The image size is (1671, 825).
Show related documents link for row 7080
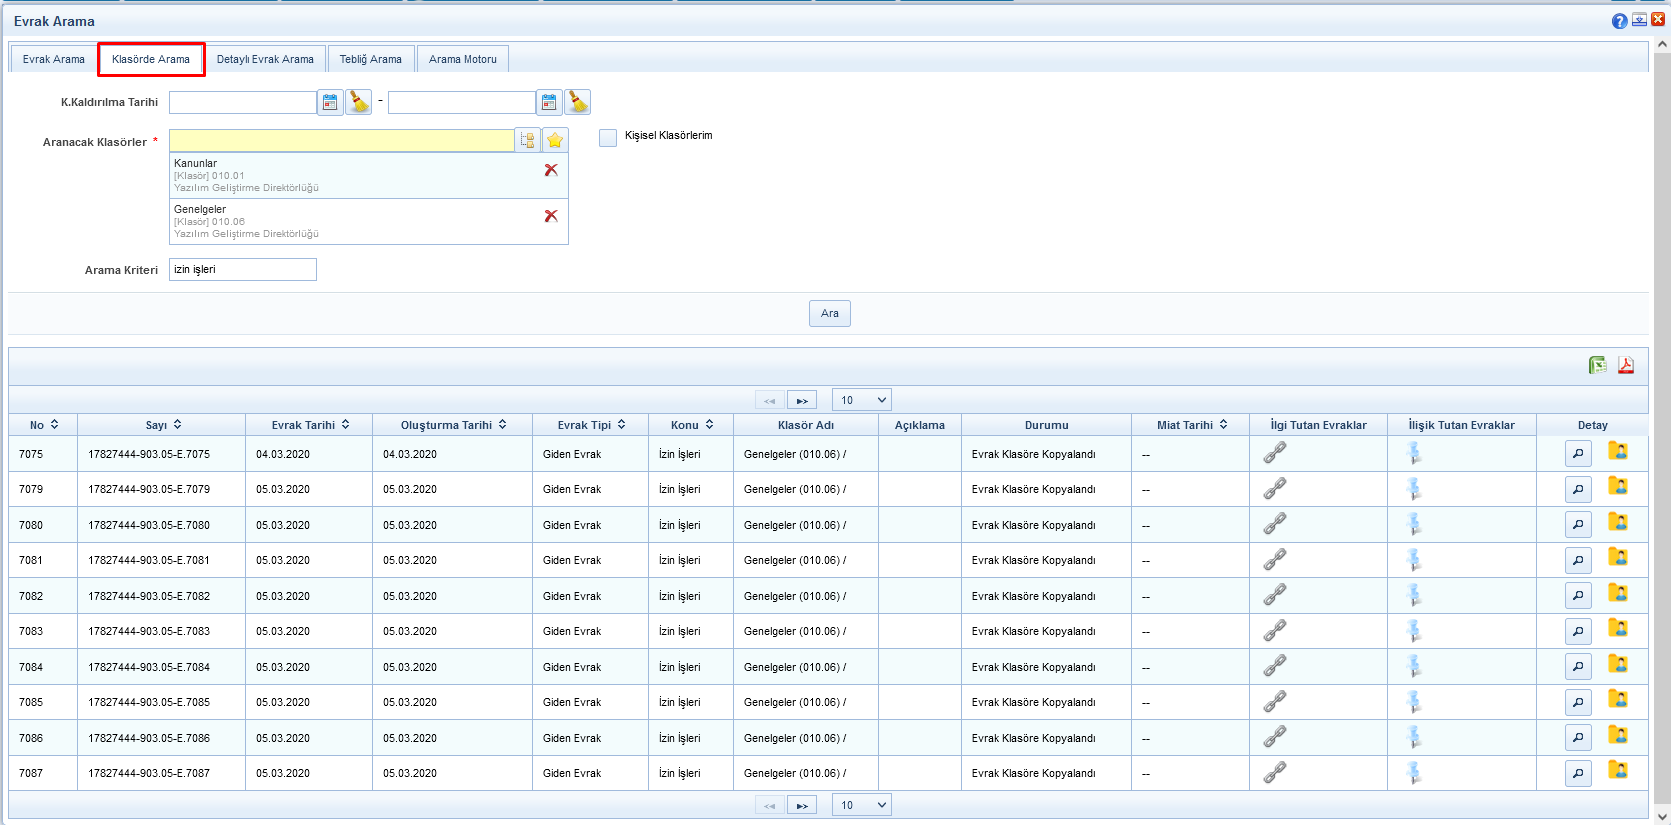click(1274, 524)
